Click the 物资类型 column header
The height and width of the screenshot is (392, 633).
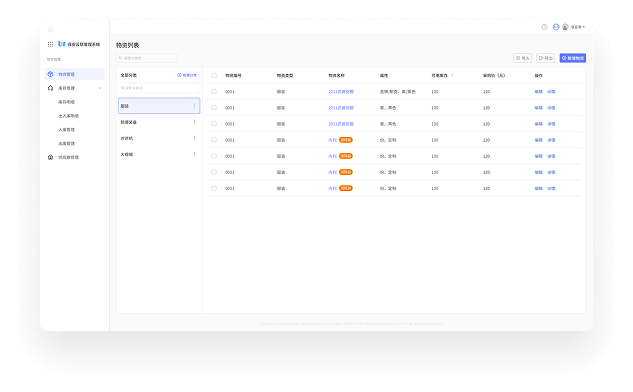pyautogui.click(x=285, y=75)
